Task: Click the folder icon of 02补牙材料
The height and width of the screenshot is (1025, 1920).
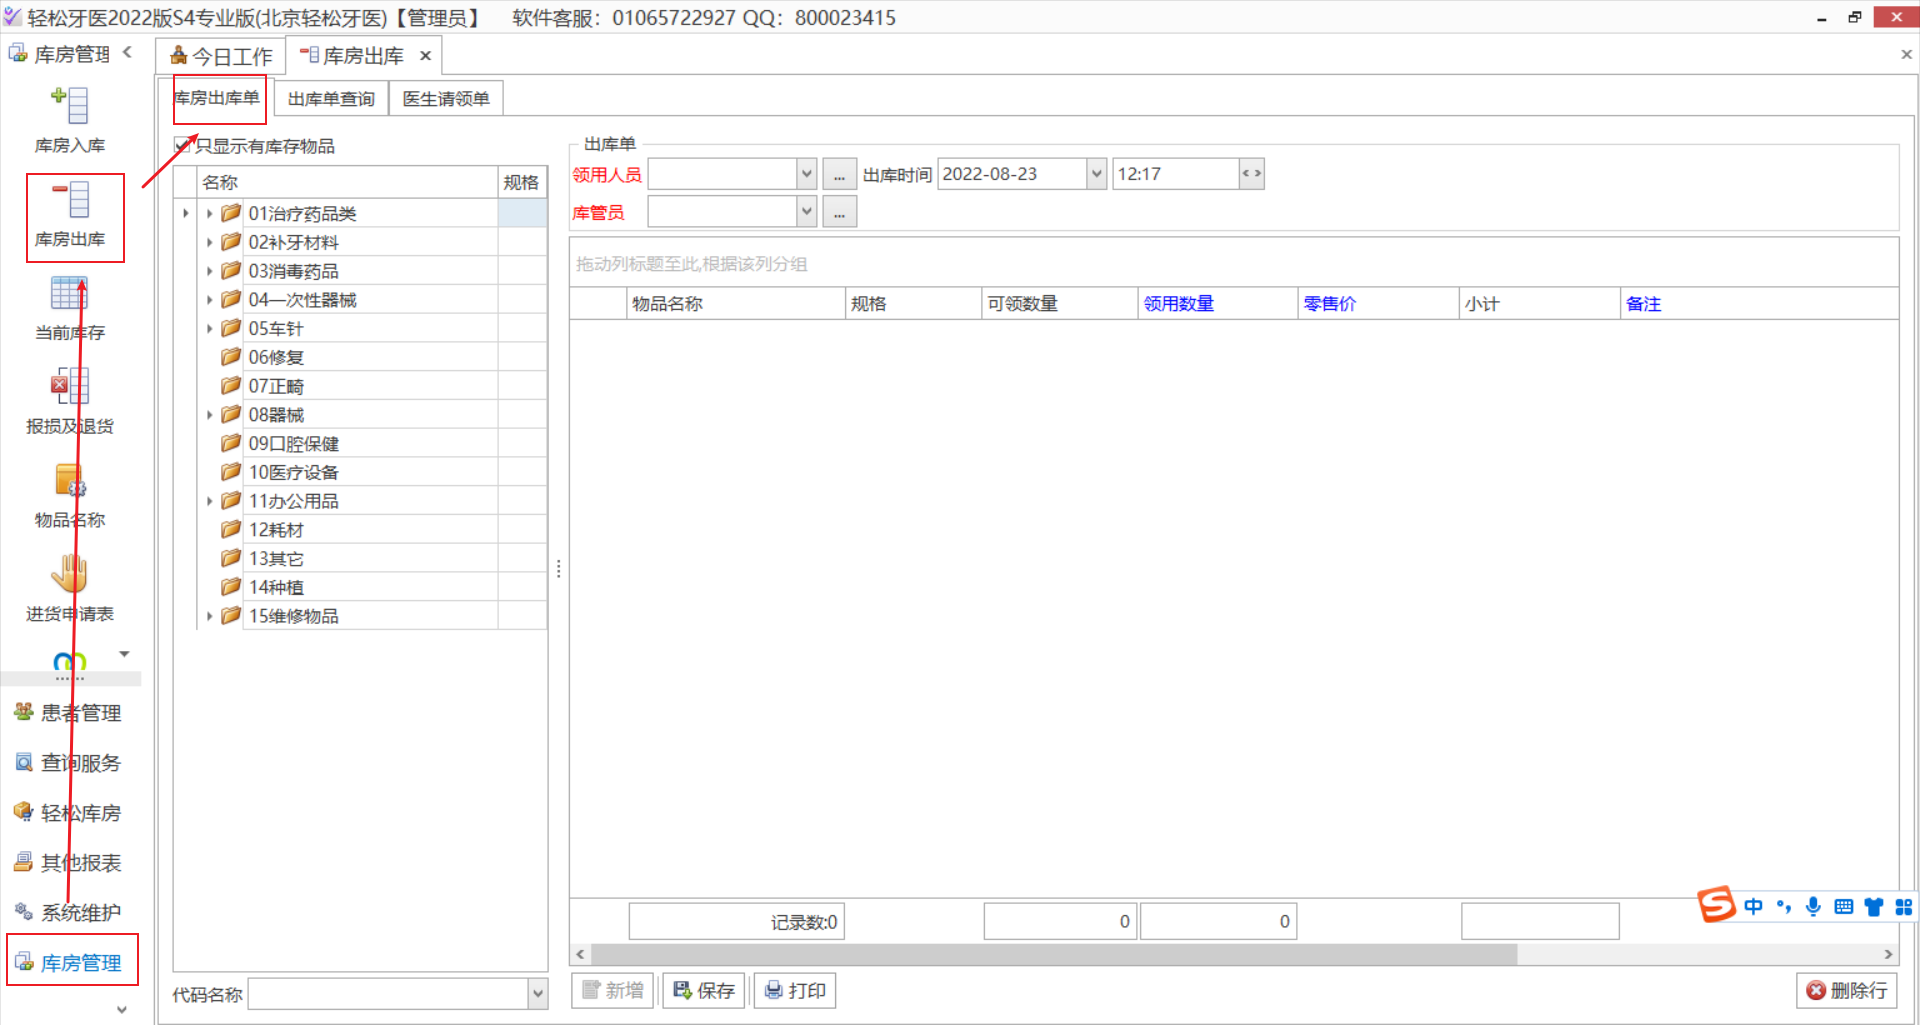Action: (x=231, y=242)
